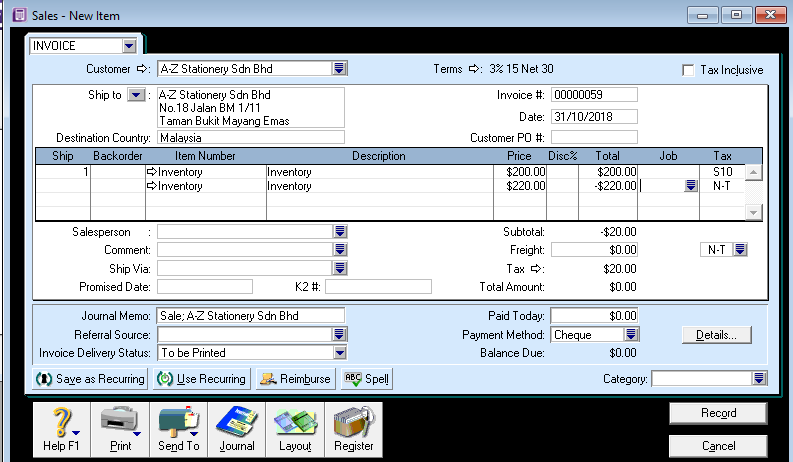Image resolution: width=793 pixels, height=462 pixels.
Task: Click the Record button
Action: click(x=718, y=413)
